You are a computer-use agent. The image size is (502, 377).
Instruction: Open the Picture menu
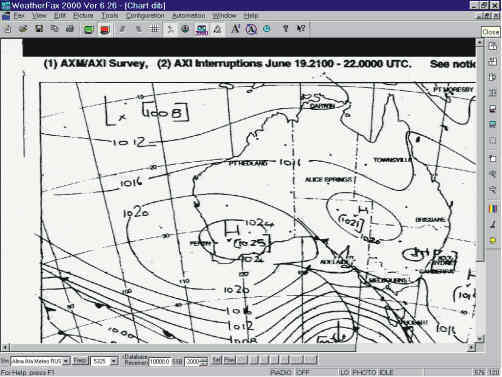(x=83, y=16)
